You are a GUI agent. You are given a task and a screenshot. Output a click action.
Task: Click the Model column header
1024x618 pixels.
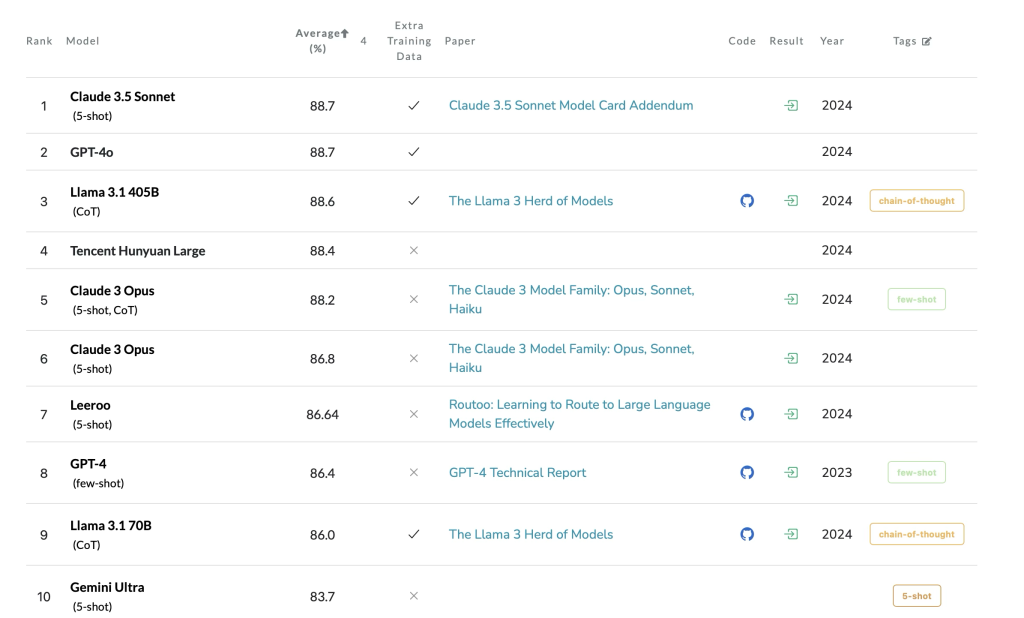(x=82, y=41)
